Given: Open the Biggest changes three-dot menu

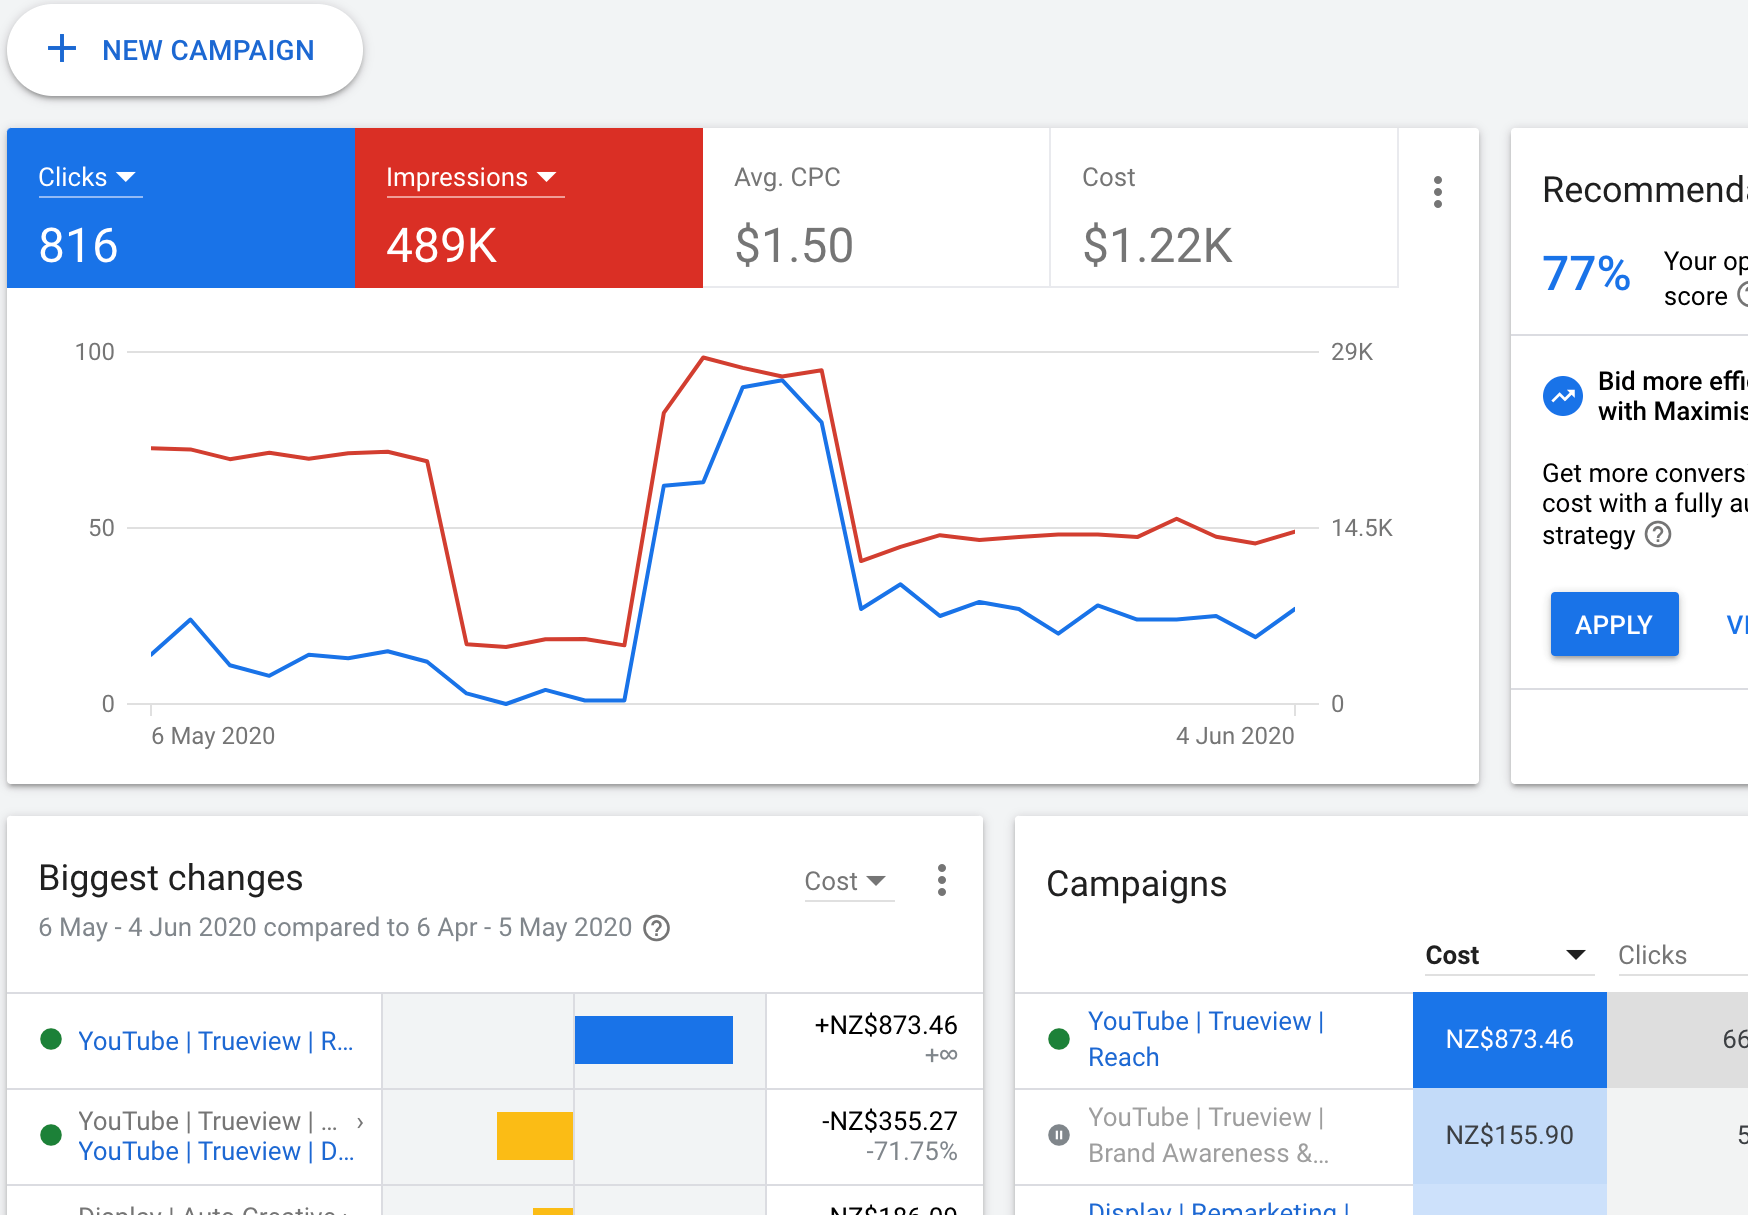Looking at the screenshot, I should coord(941,880).
